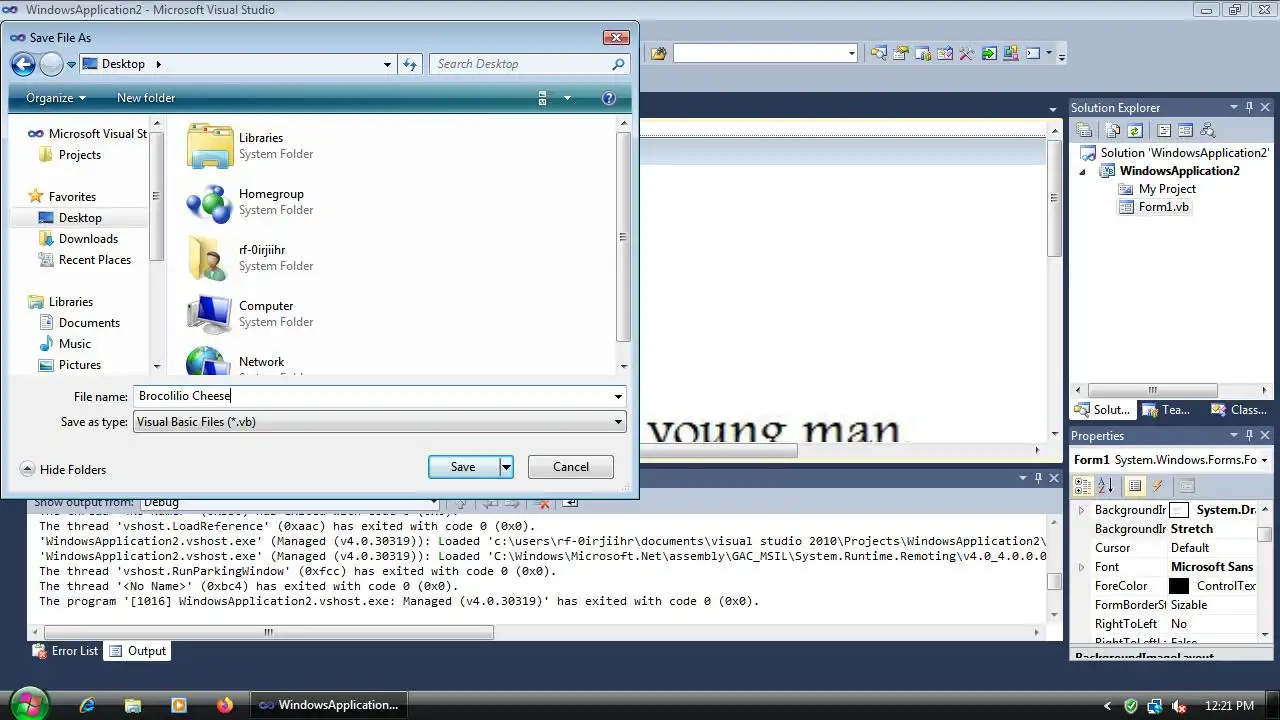Open the view options dropdown arrow
The image size is (1280, 720).
[x=567, y=98]
